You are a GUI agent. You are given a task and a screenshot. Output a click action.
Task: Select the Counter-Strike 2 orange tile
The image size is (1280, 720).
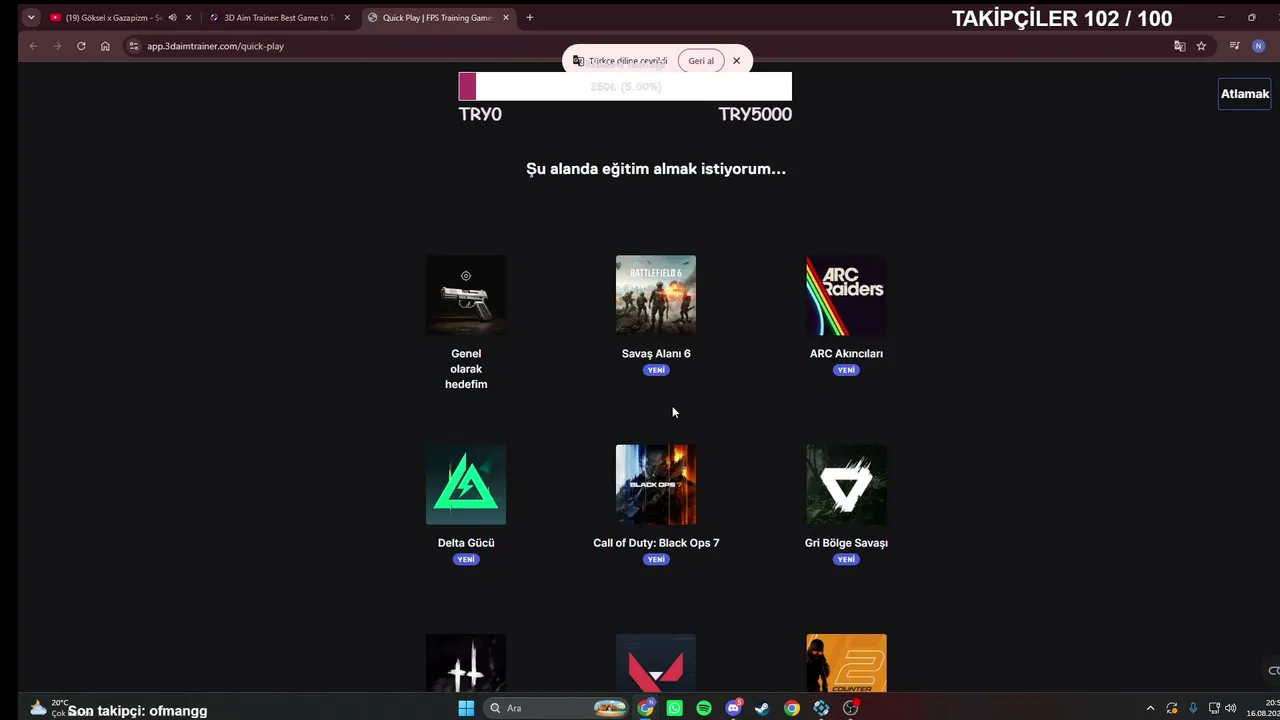(x=846, y=663)
